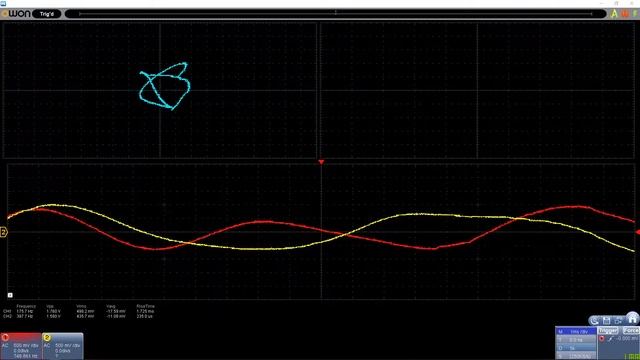
Task: Click the red trigger source channel icon
Action: [602, 338]
